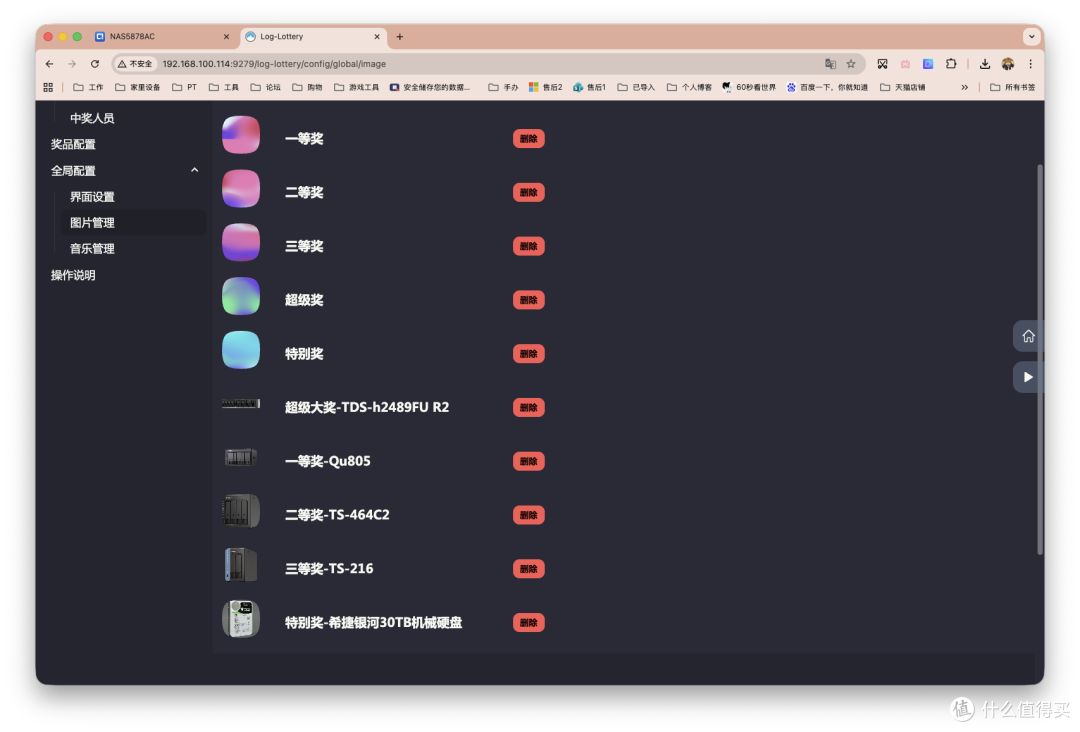Viewport: 1080px width, 732px height.
Task: Open the 二等奖 gradient thumbnail
Action: coord(241,189)
